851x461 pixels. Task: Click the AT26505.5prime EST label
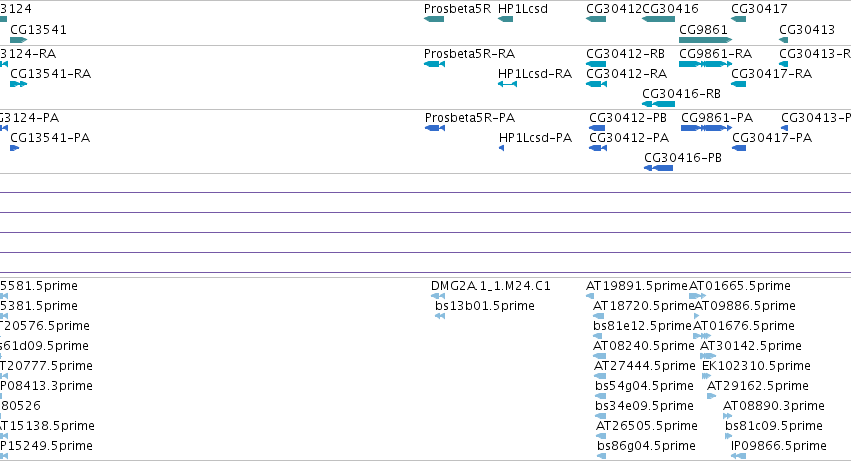(x=647, y=426)
